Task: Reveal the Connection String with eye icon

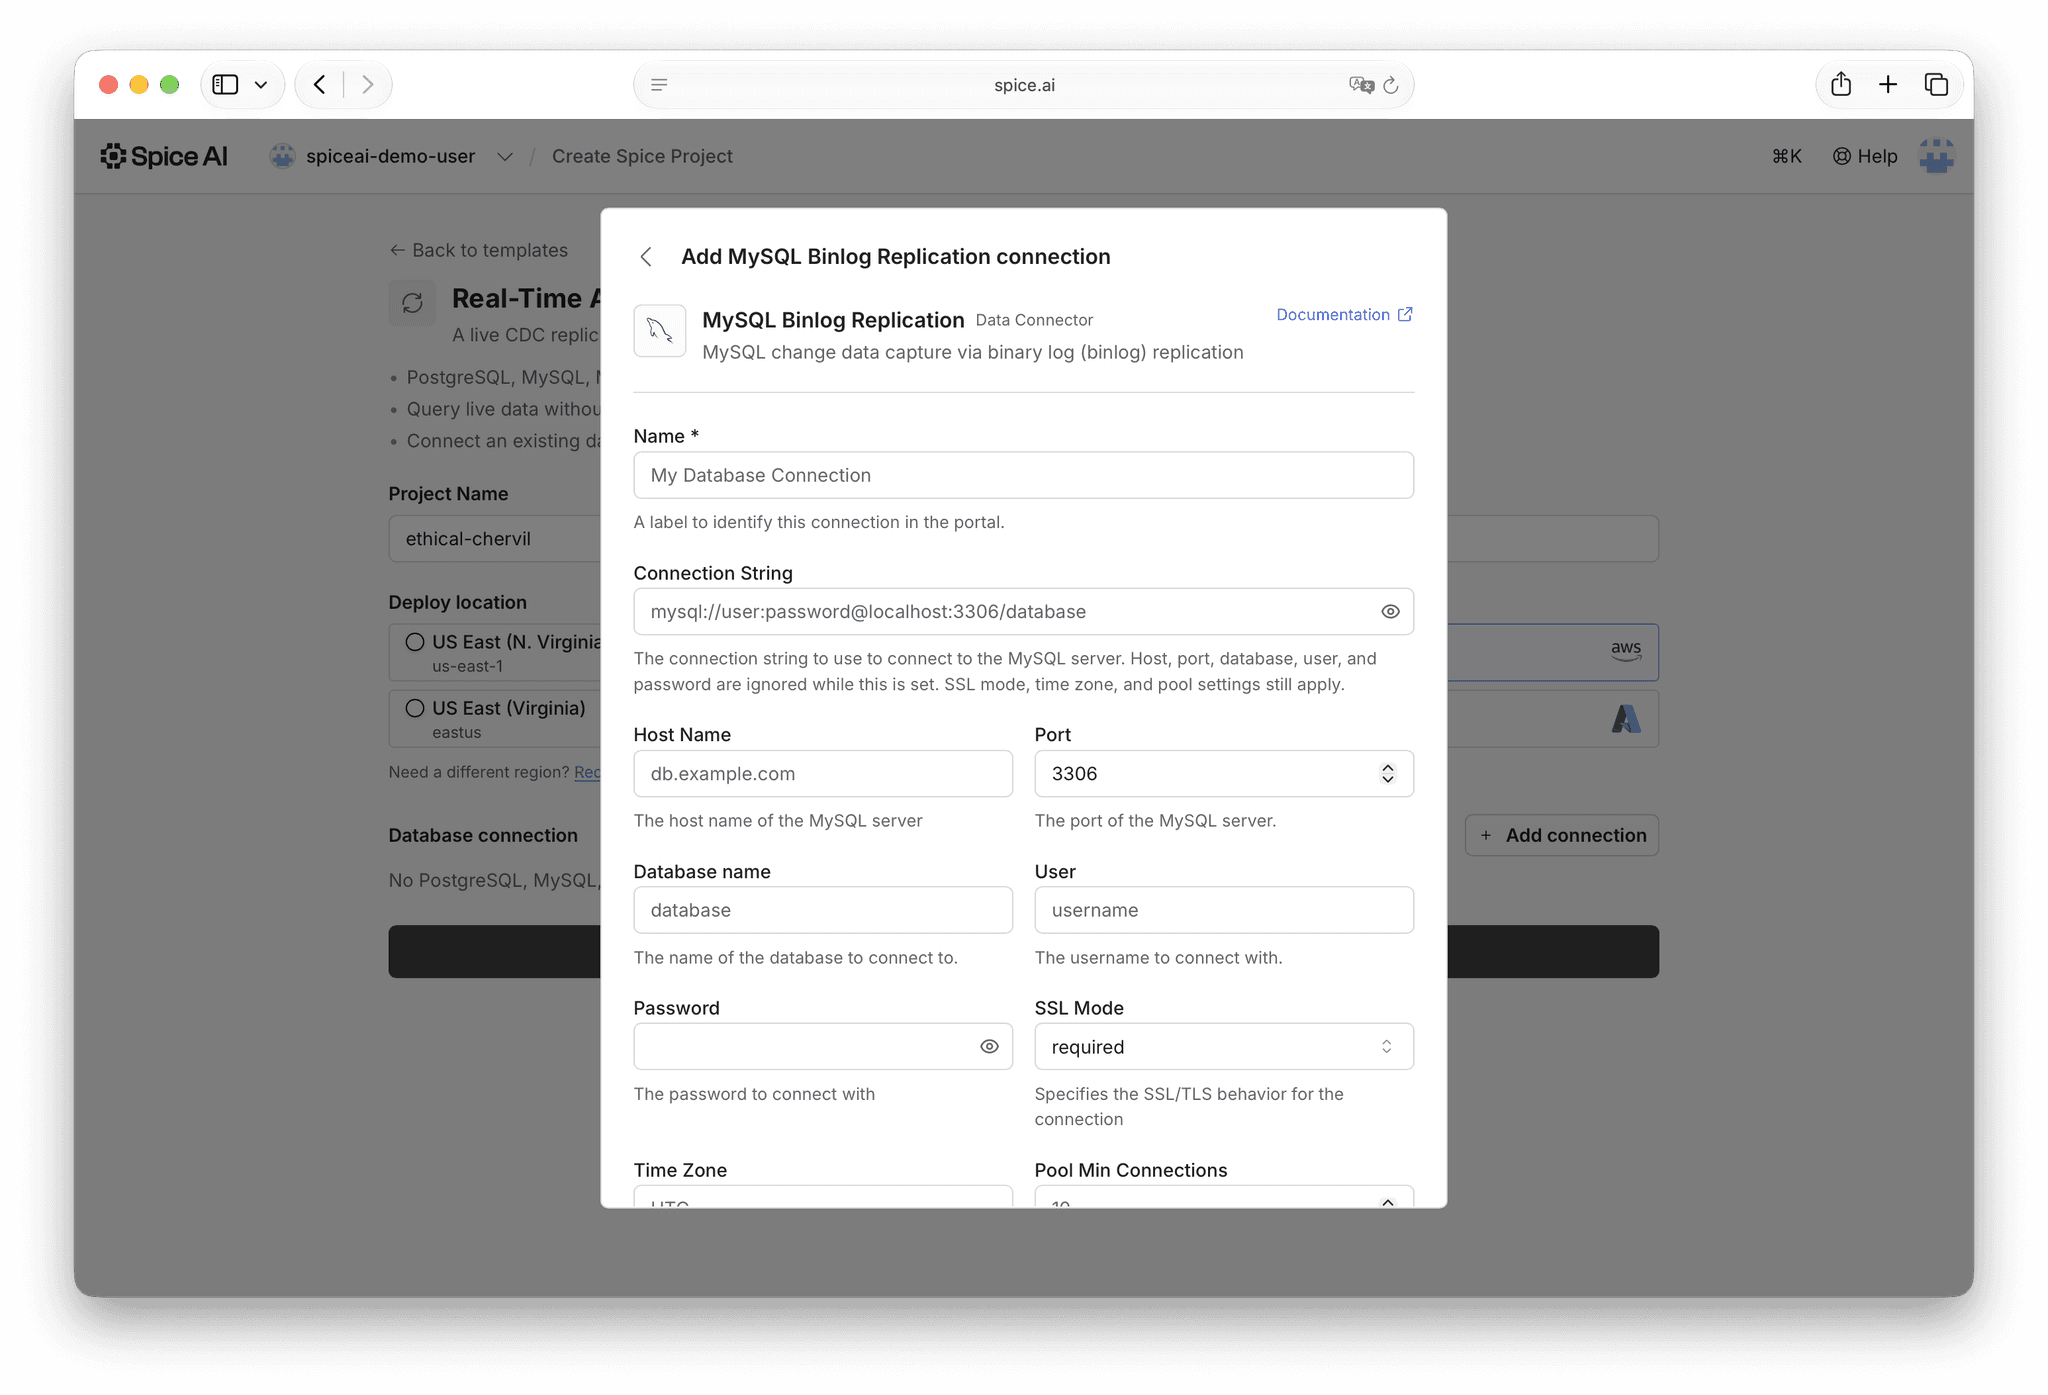Action: tap(1390, 612)
